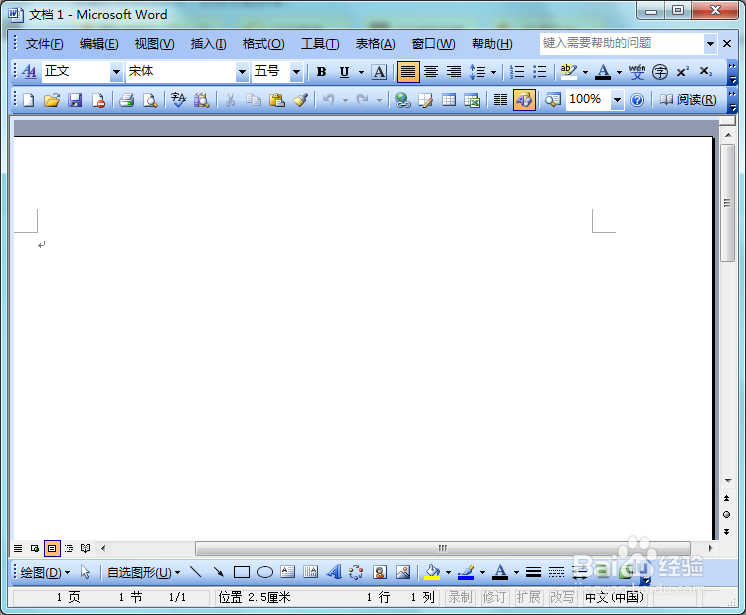Image resolution: width=746 pixels, height=615 pixels.
Task: Toggle Bold formatting
Action: [x=321, y=72]
